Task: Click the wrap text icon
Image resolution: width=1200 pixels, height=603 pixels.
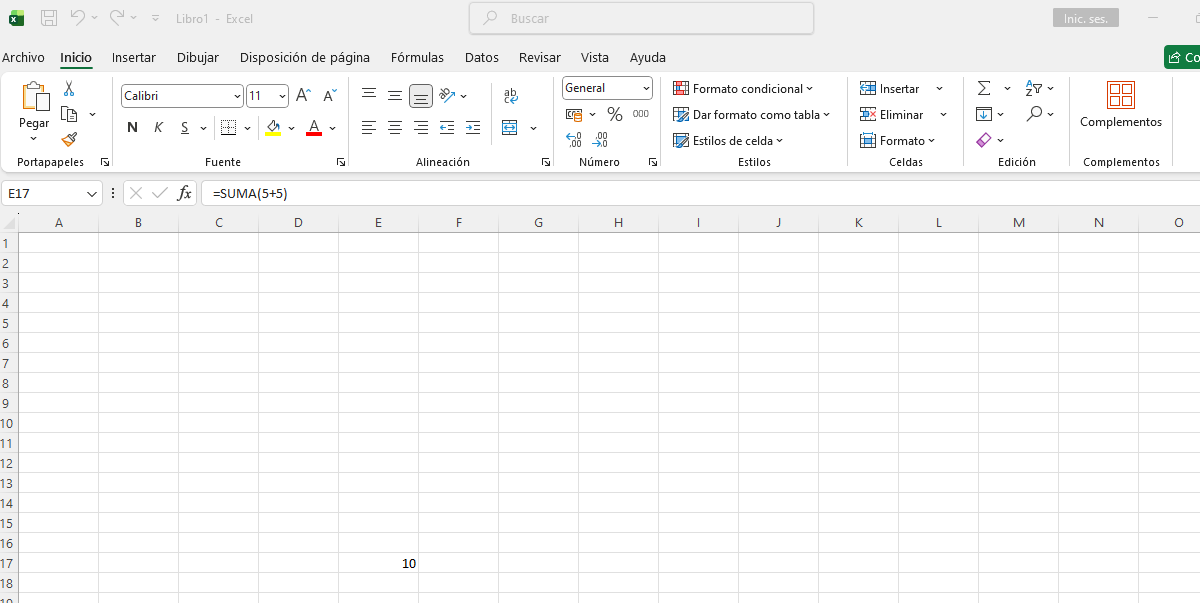Action: (x=511, y=96)
